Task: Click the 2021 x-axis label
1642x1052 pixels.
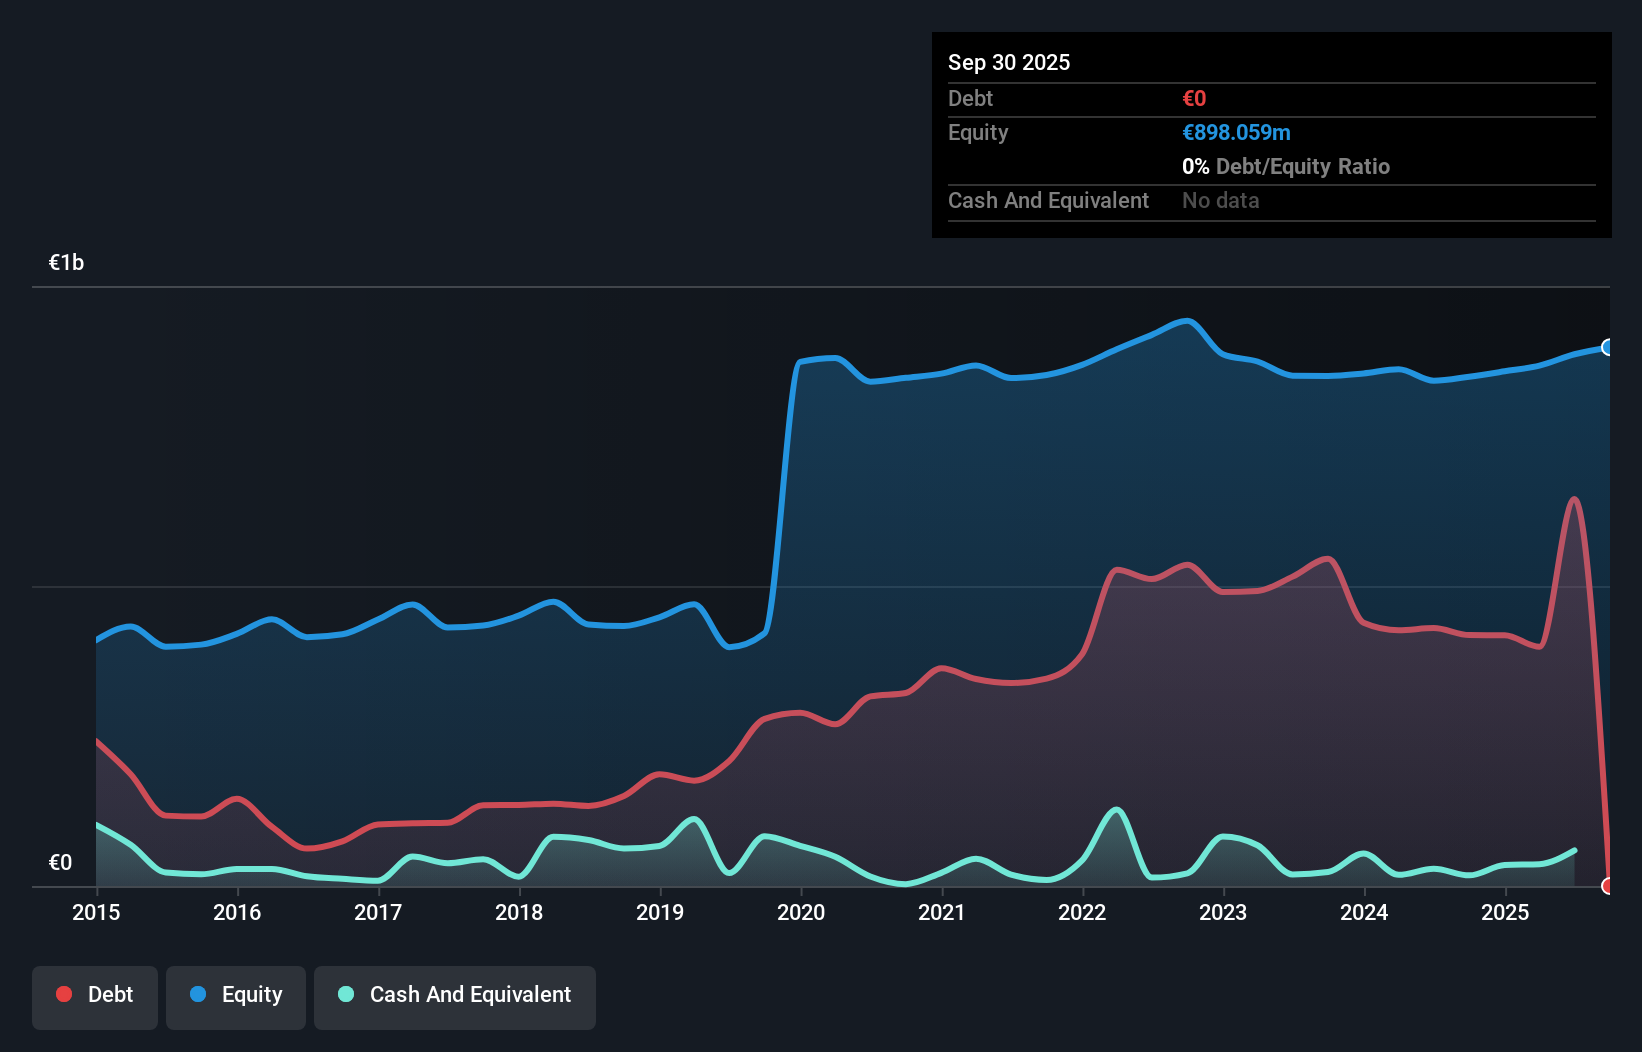Action: coord(942,912)
